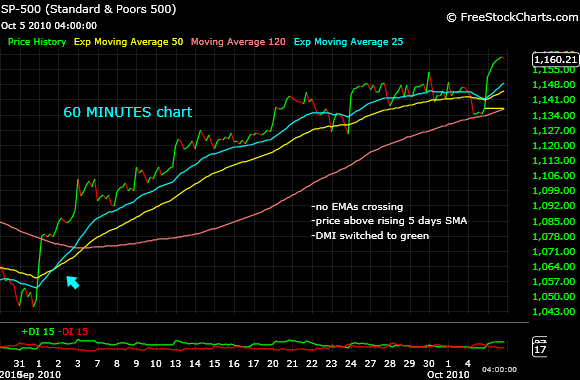The width and height of the screenshot is (580, 380).
Task: Click the Exp Moving Average 25 legend
Action: 348,42
